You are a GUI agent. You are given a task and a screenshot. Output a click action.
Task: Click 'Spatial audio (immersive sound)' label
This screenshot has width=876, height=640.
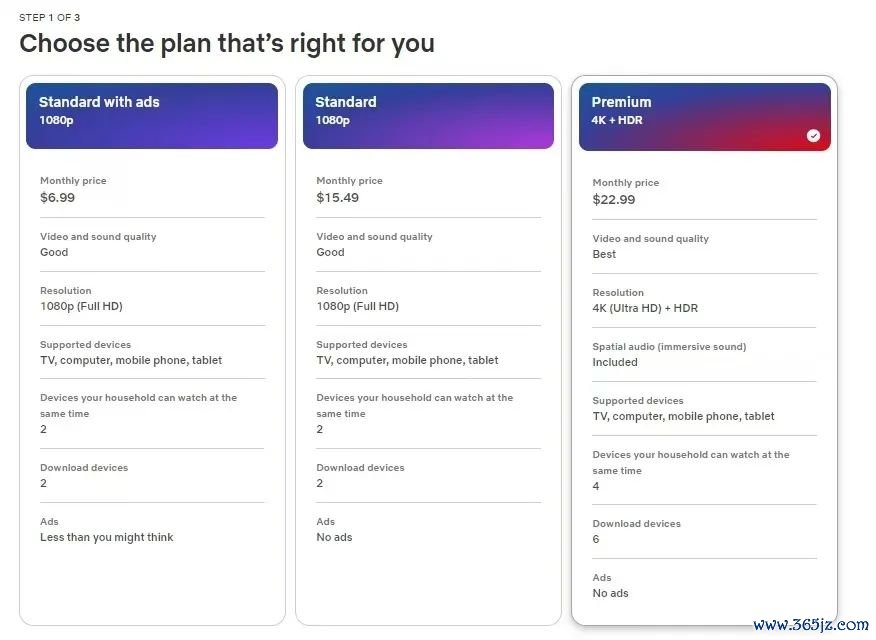[669, 347]
